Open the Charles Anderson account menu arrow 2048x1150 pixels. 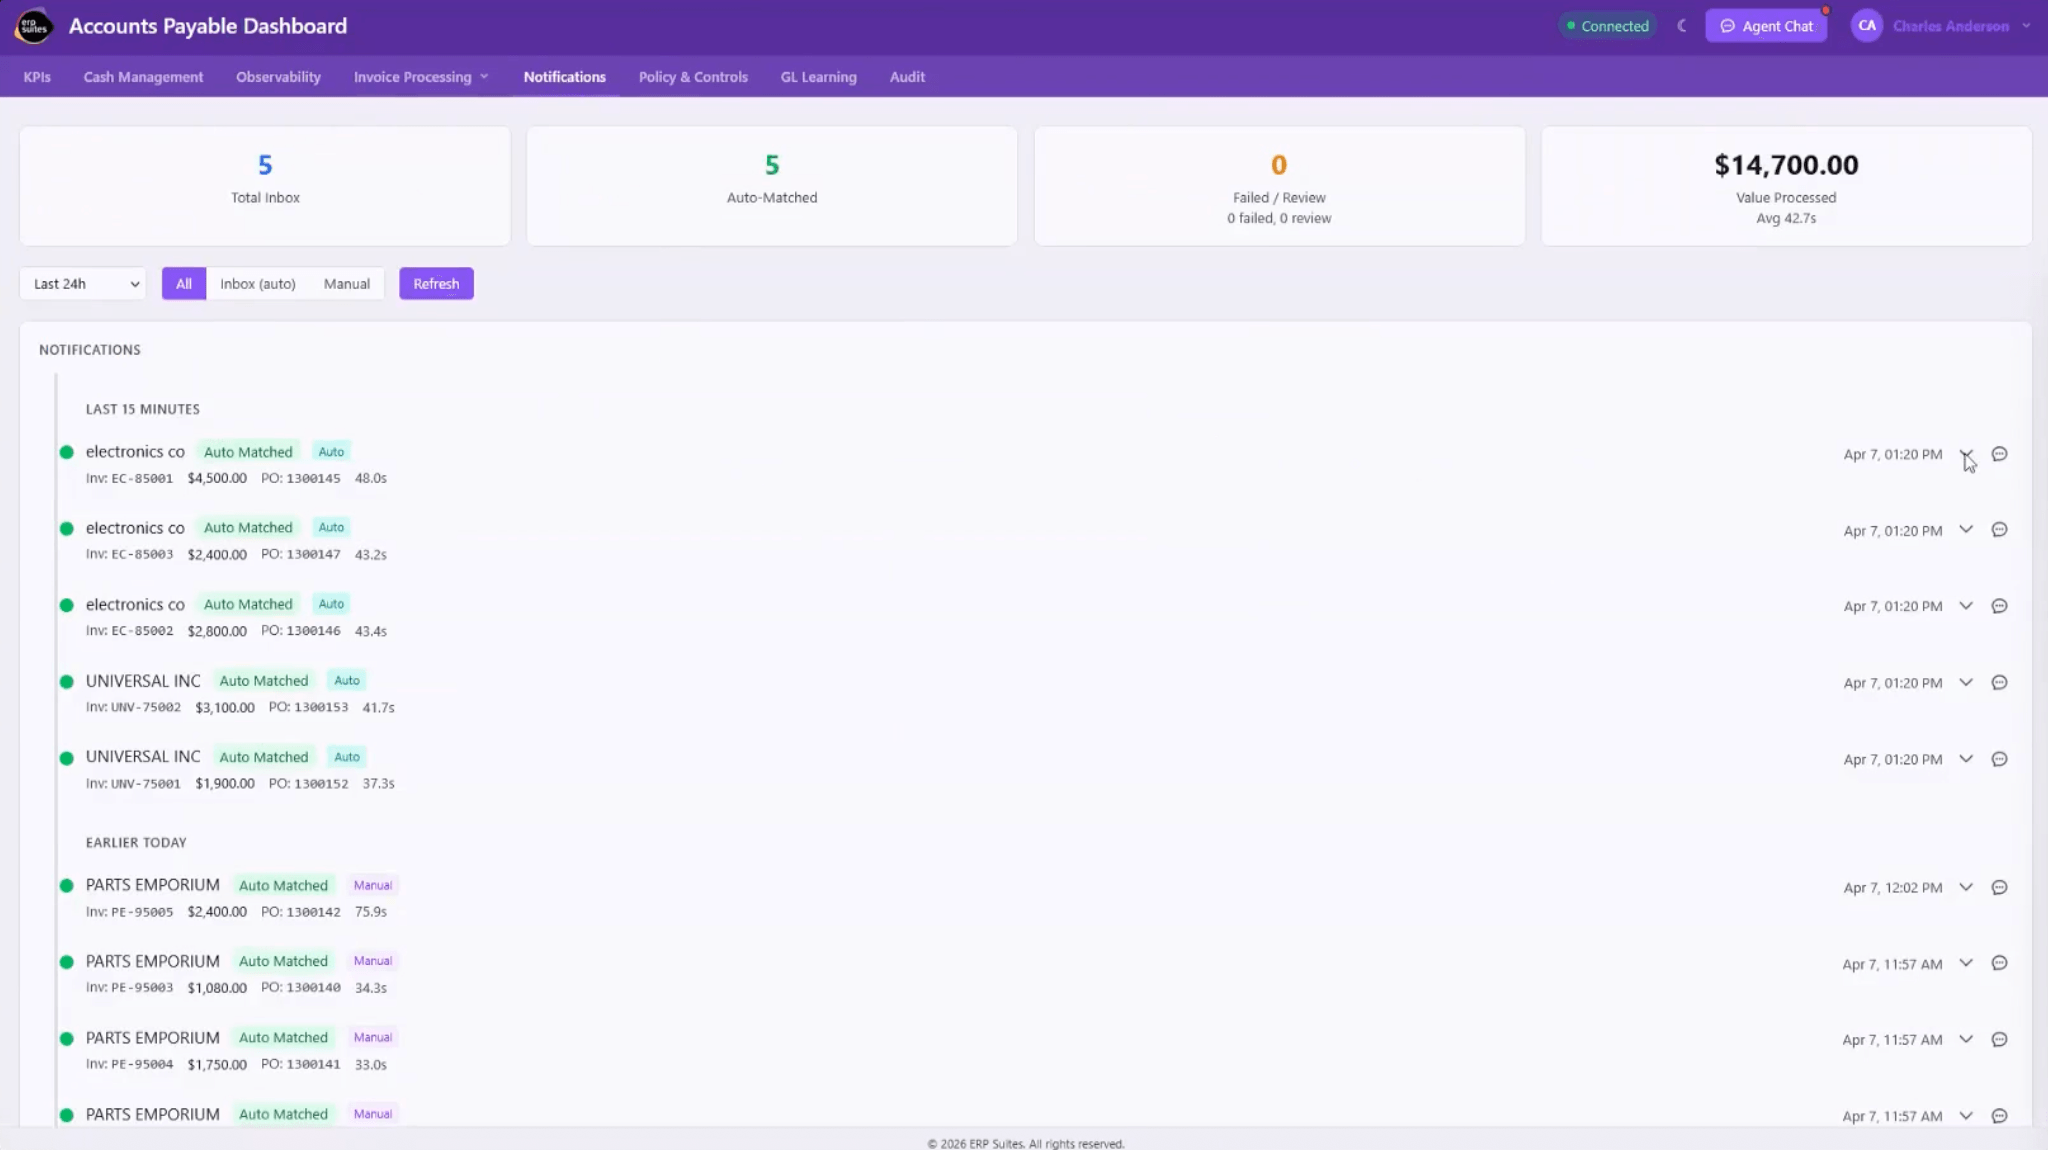pos(2026,26)
